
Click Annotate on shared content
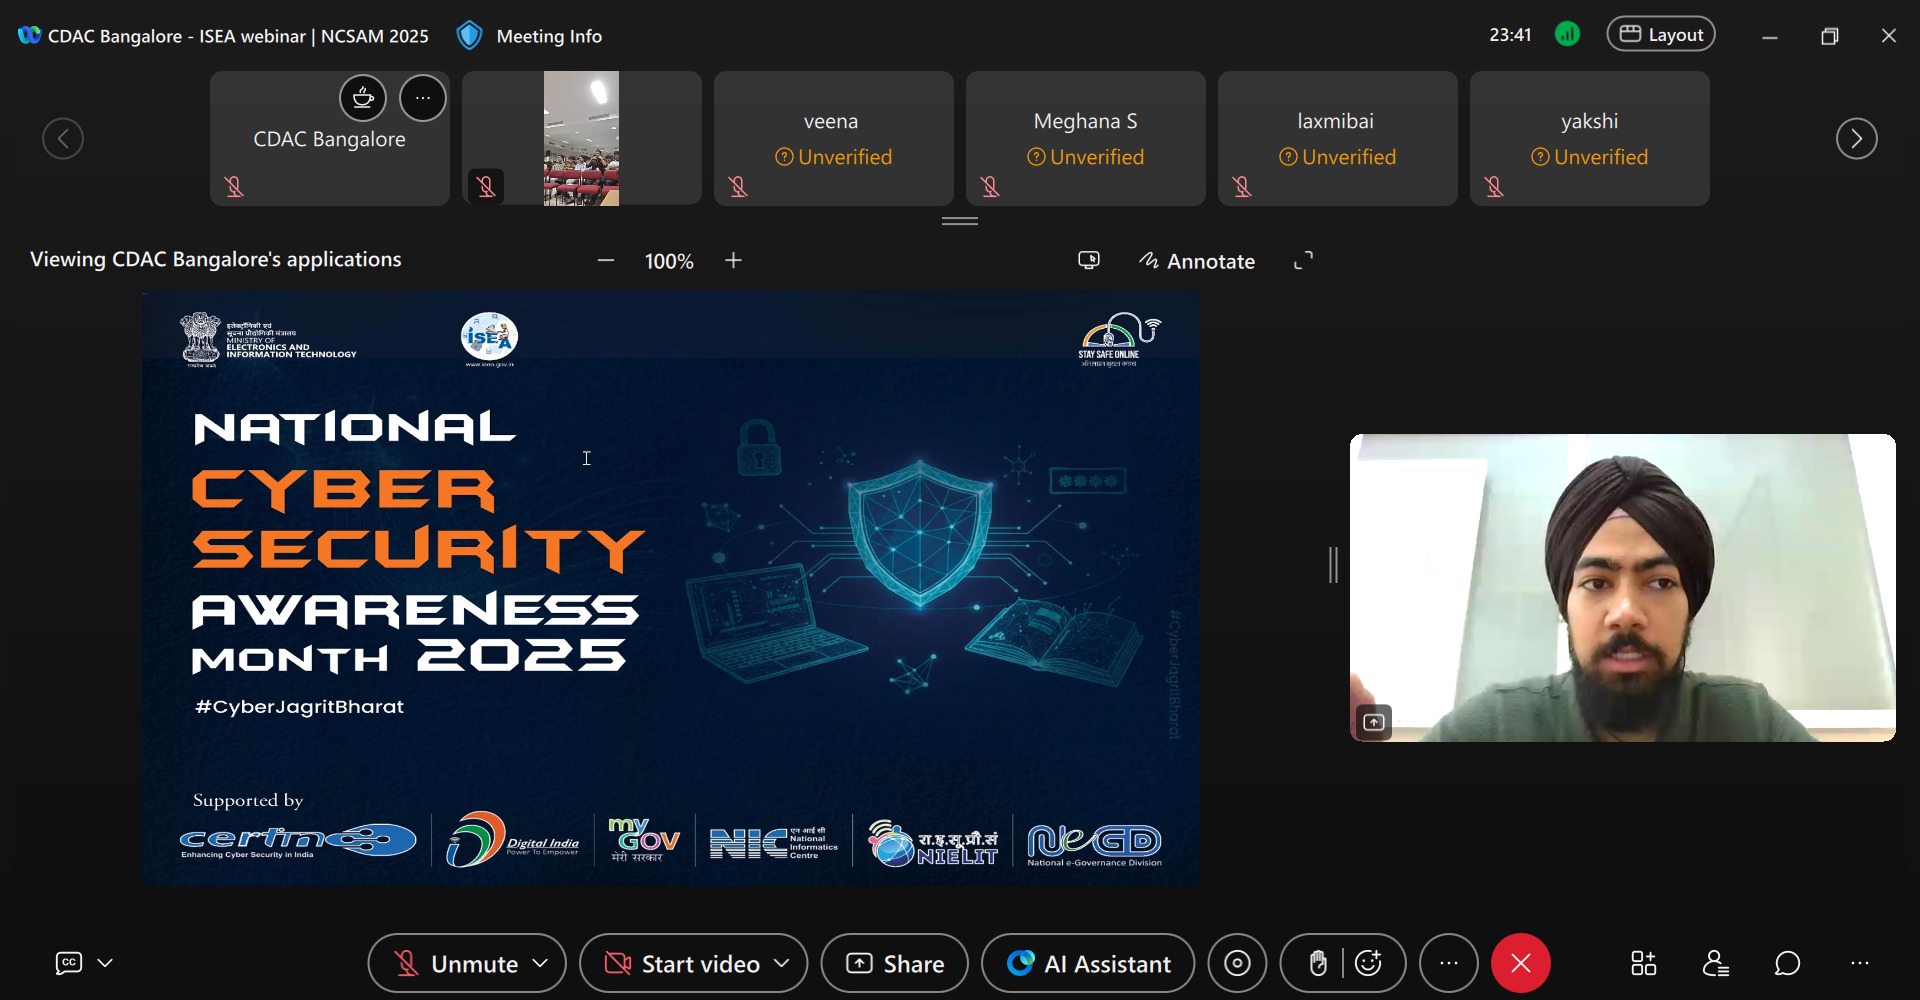[1197, 261]
